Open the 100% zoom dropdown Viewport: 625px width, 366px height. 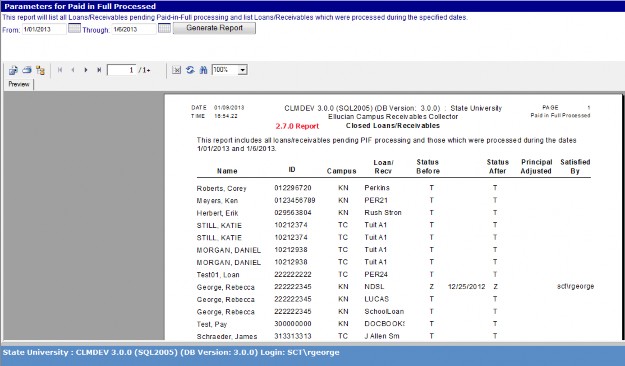pos(242,70)
